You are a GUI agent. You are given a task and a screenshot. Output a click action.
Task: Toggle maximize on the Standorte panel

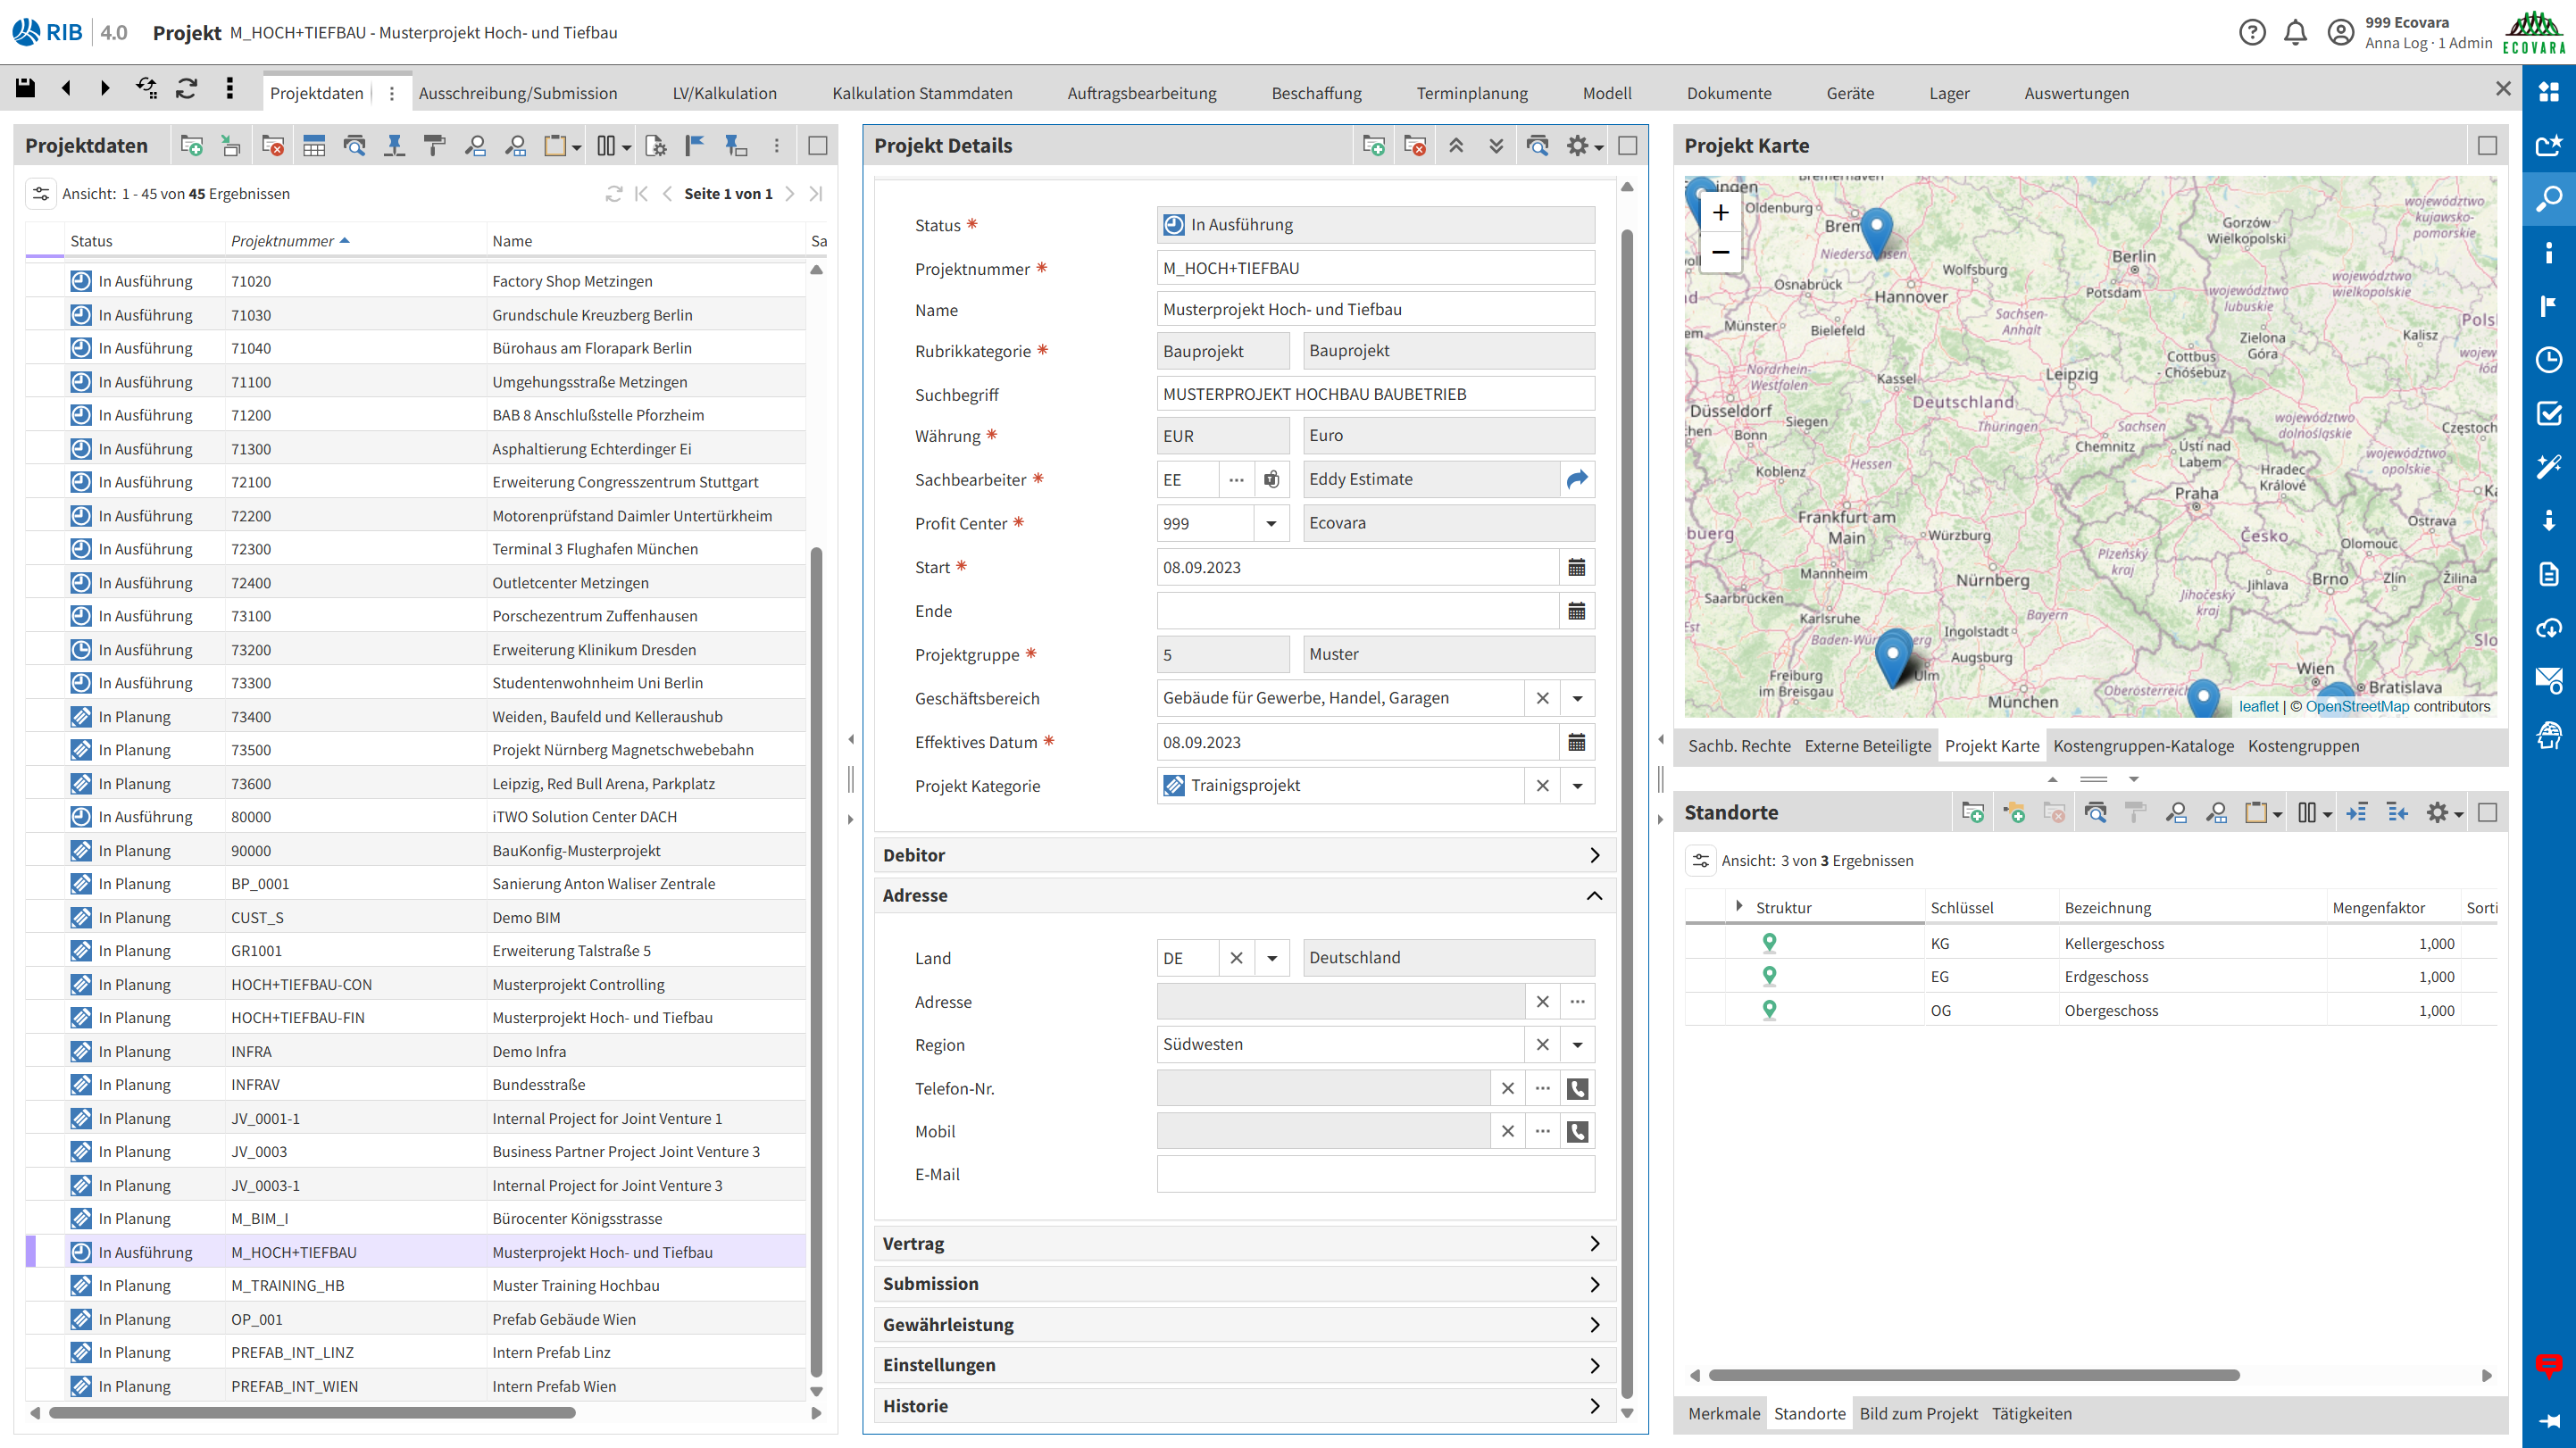click(2487, 813)
